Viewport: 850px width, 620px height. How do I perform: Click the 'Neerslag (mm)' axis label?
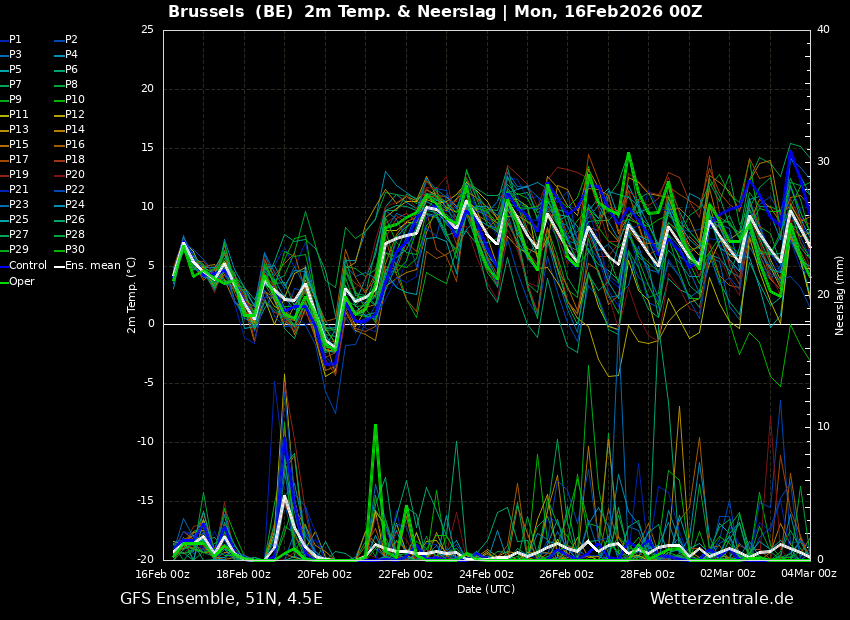[x=839, y=295]
